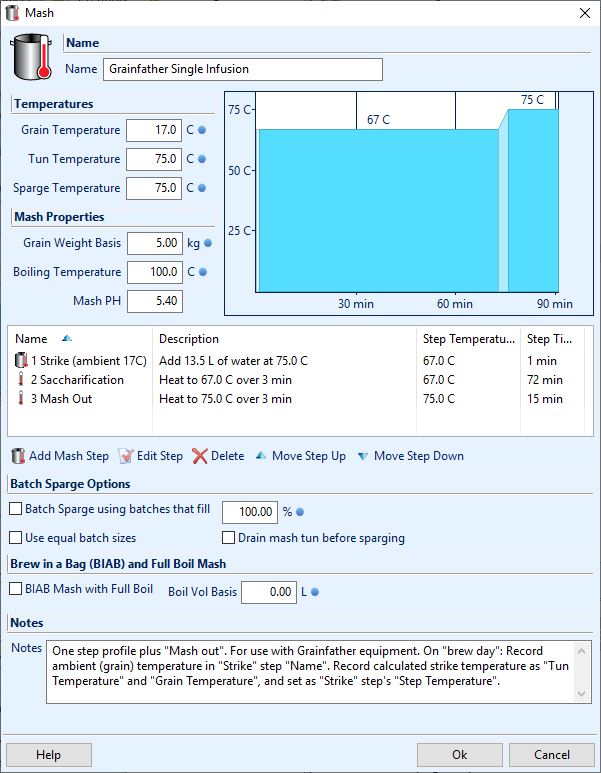
Task: Click 'Heat to 67.0 C over 3 min' description
Action: click(225, 380)
